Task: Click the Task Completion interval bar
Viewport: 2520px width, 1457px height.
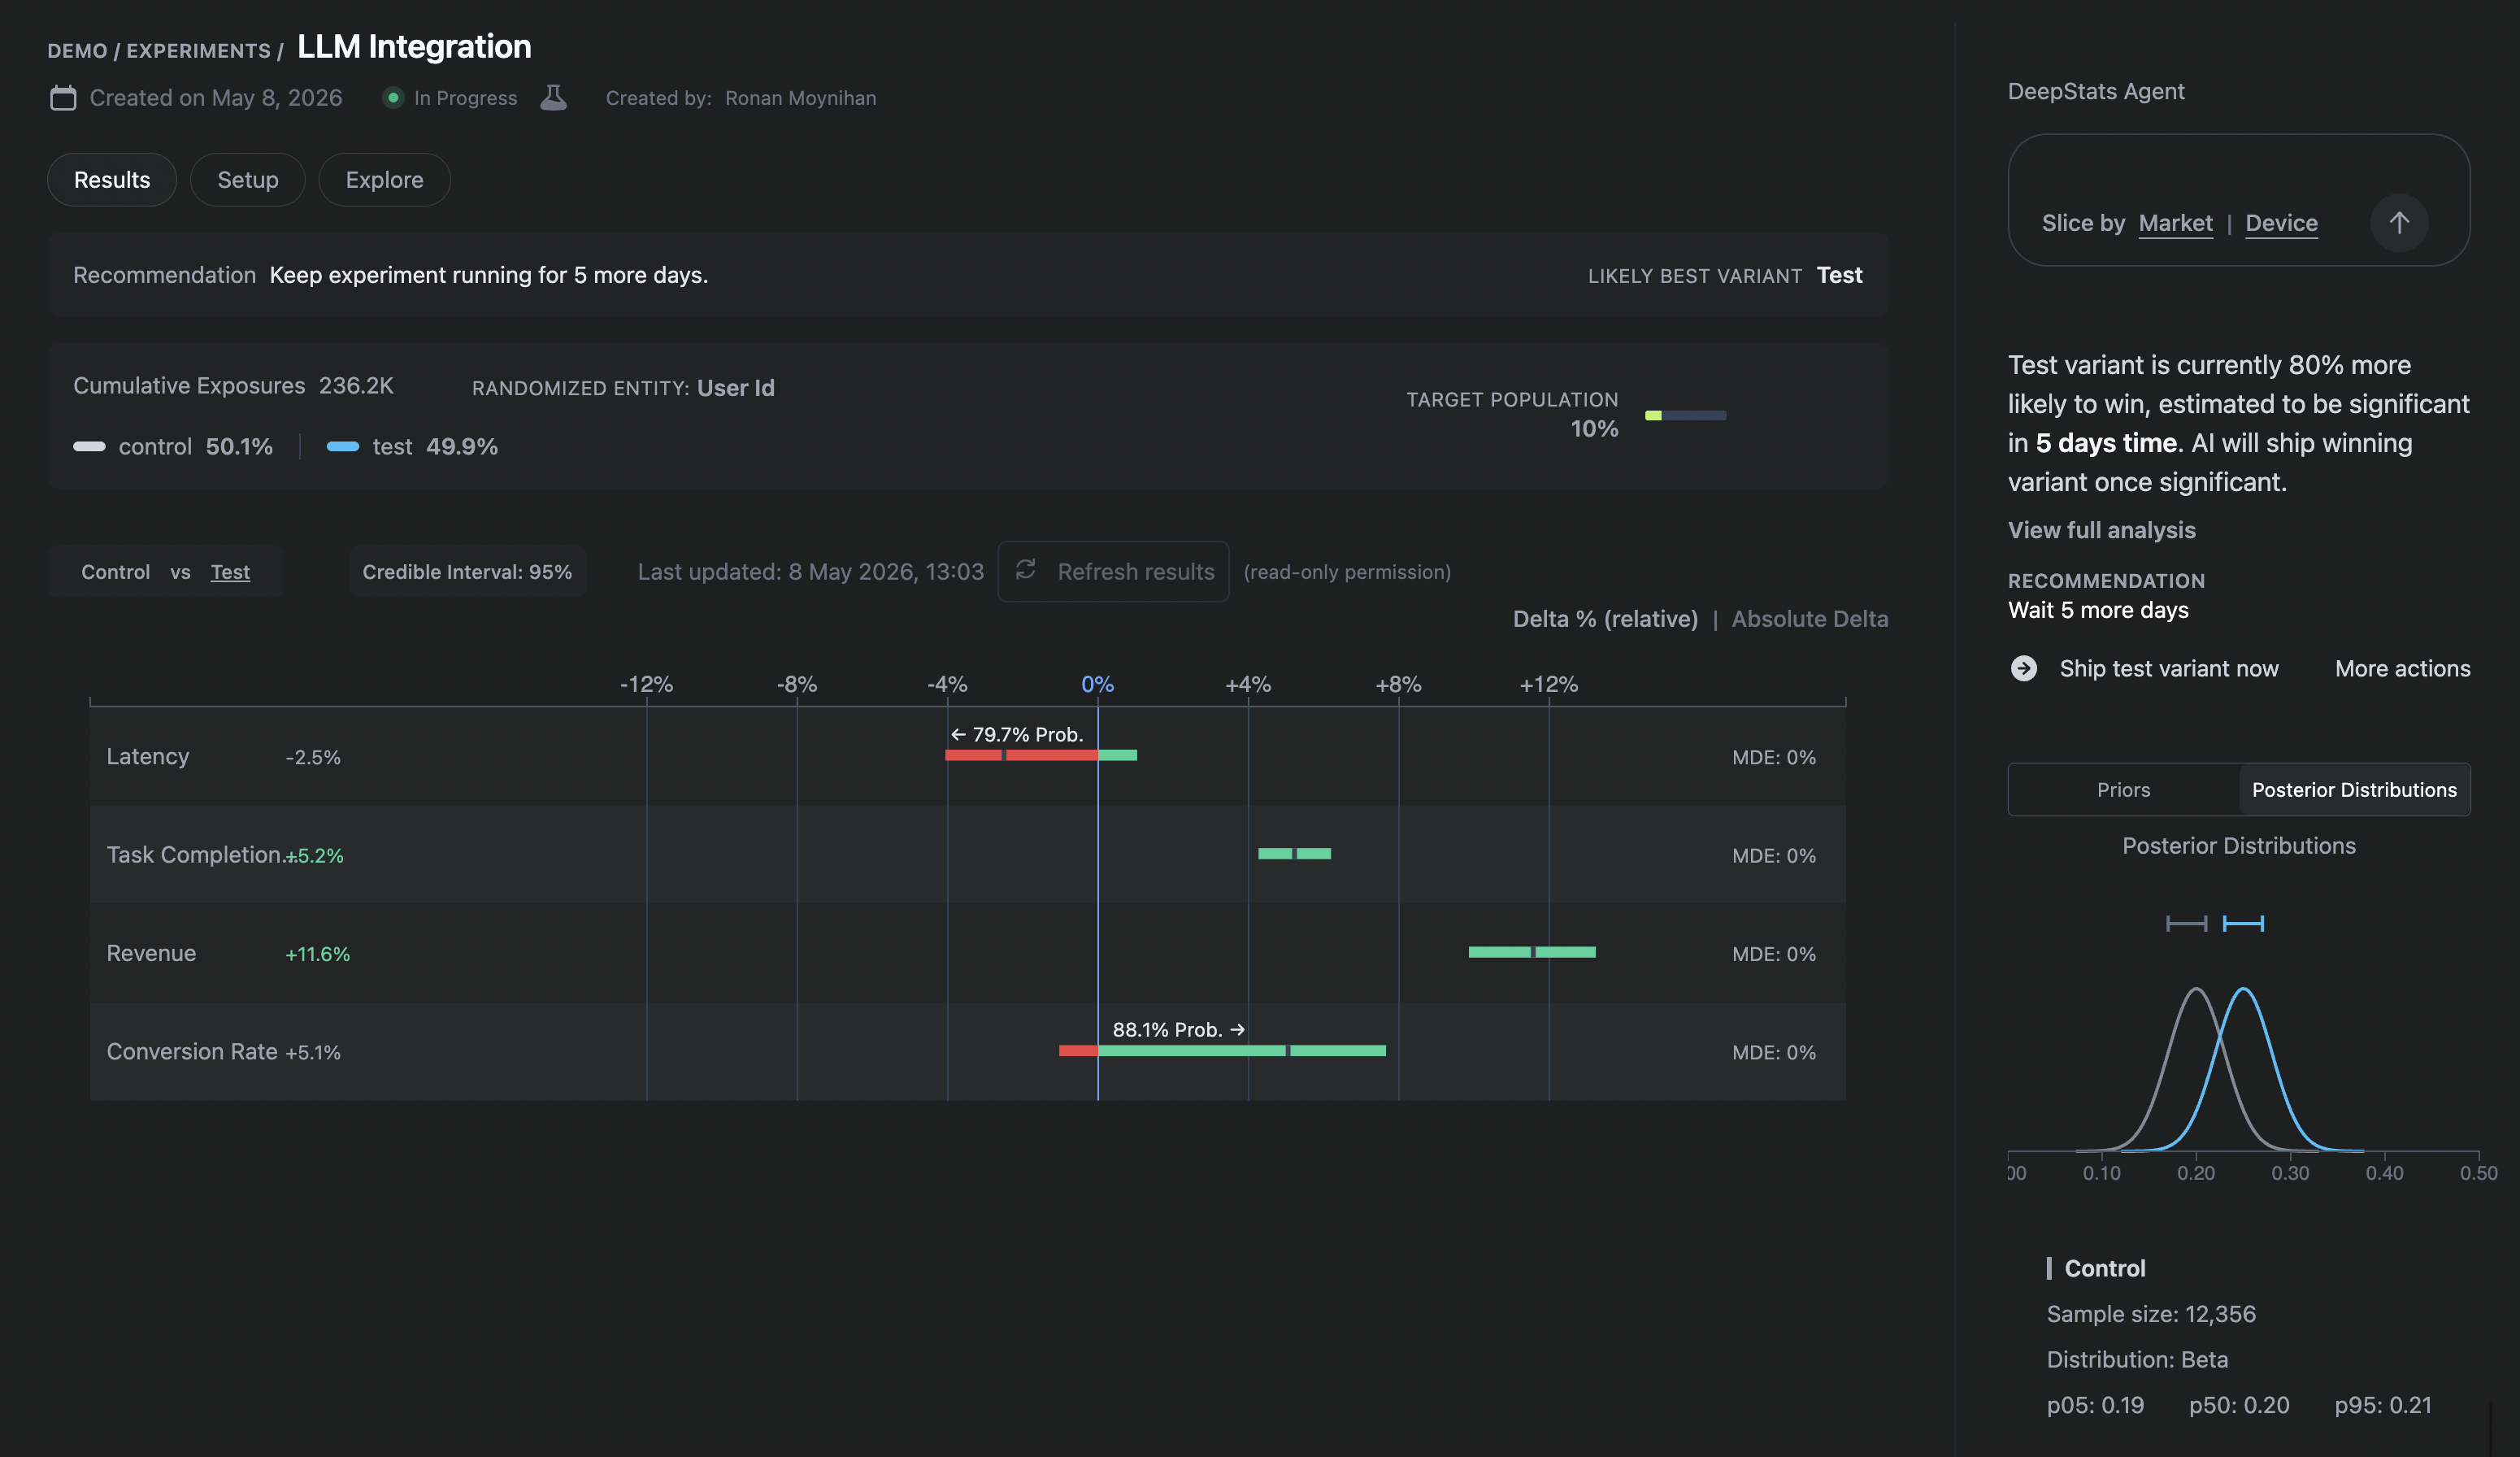Action: 1294,853
